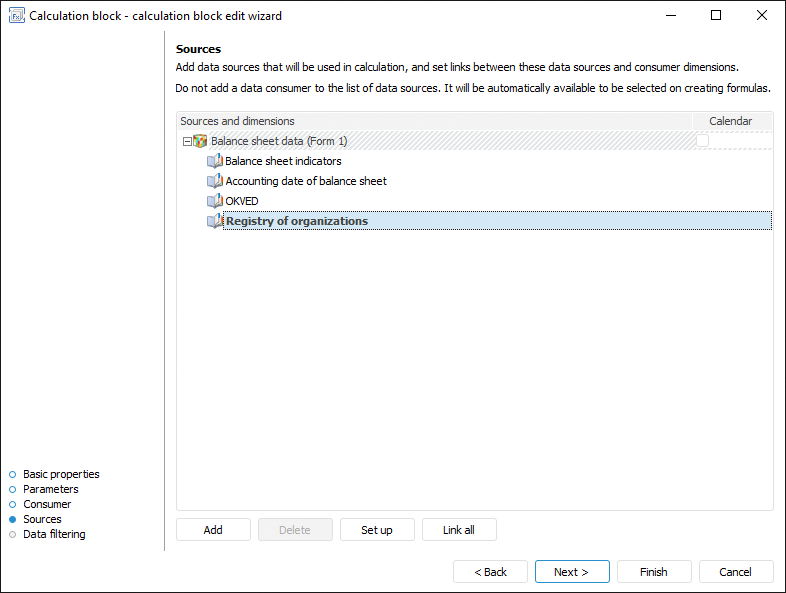This screenshot has height=593, width=786.
Task: Click the Balance sheet indicators dimension icon
Action: [214, 161]
